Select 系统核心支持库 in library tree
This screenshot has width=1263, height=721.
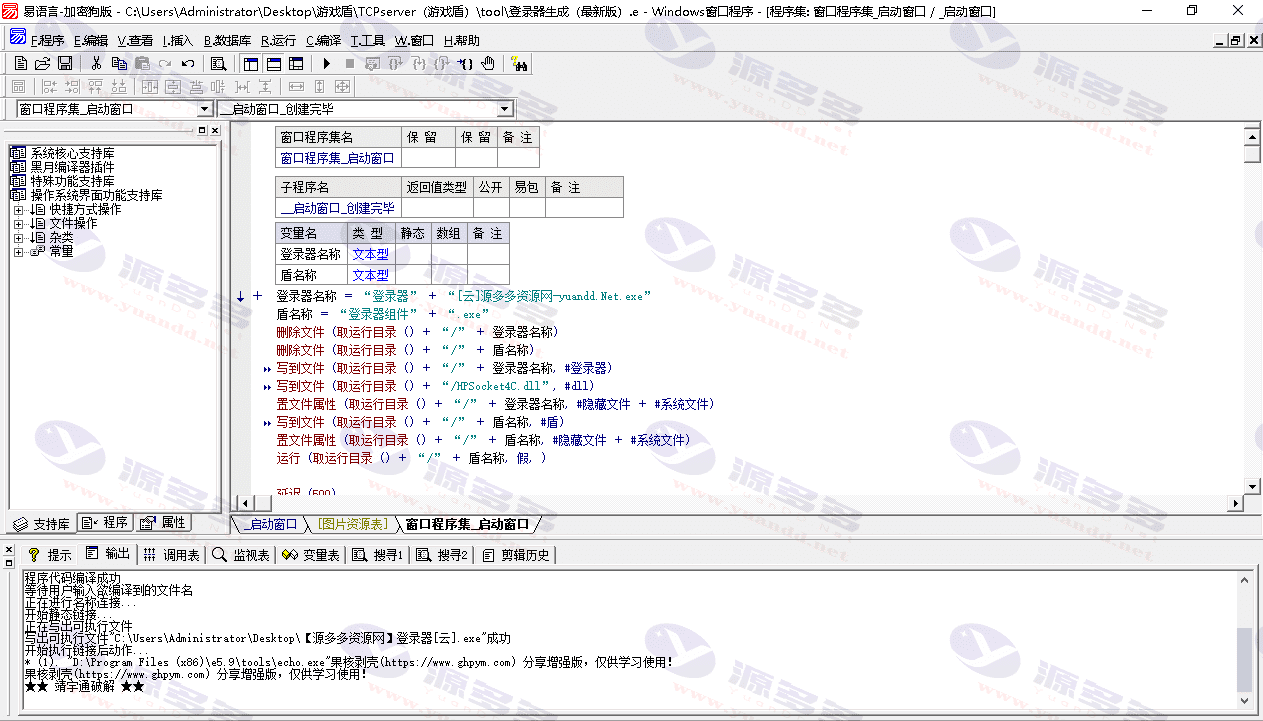coord(72,154)
